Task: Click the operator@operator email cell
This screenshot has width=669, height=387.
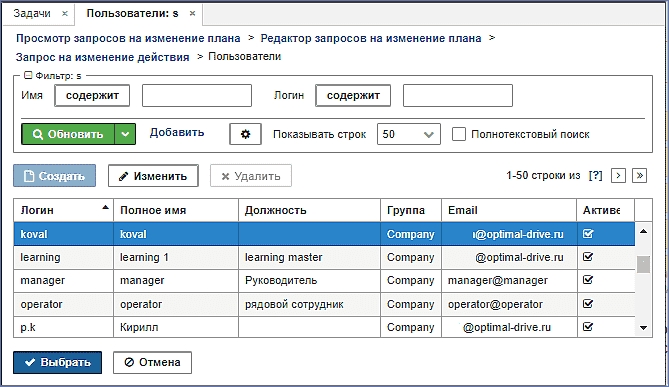Action: [509, 304]
